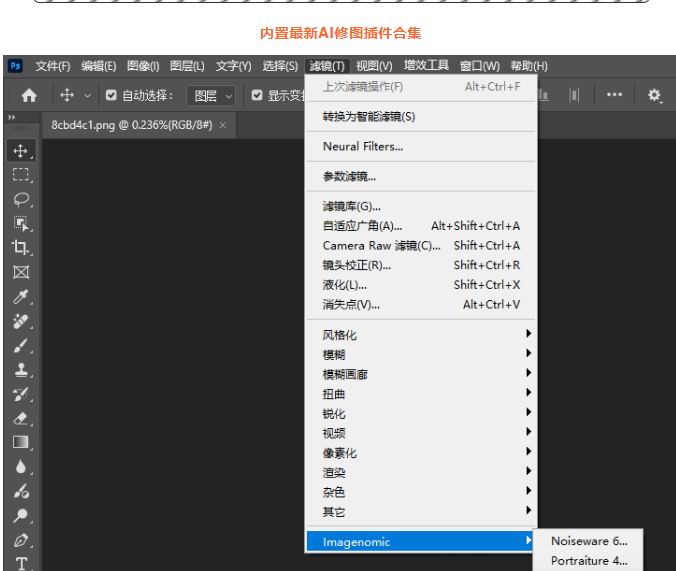
Task: Select the Eraser tool
Action: click(x=21, y=418)
